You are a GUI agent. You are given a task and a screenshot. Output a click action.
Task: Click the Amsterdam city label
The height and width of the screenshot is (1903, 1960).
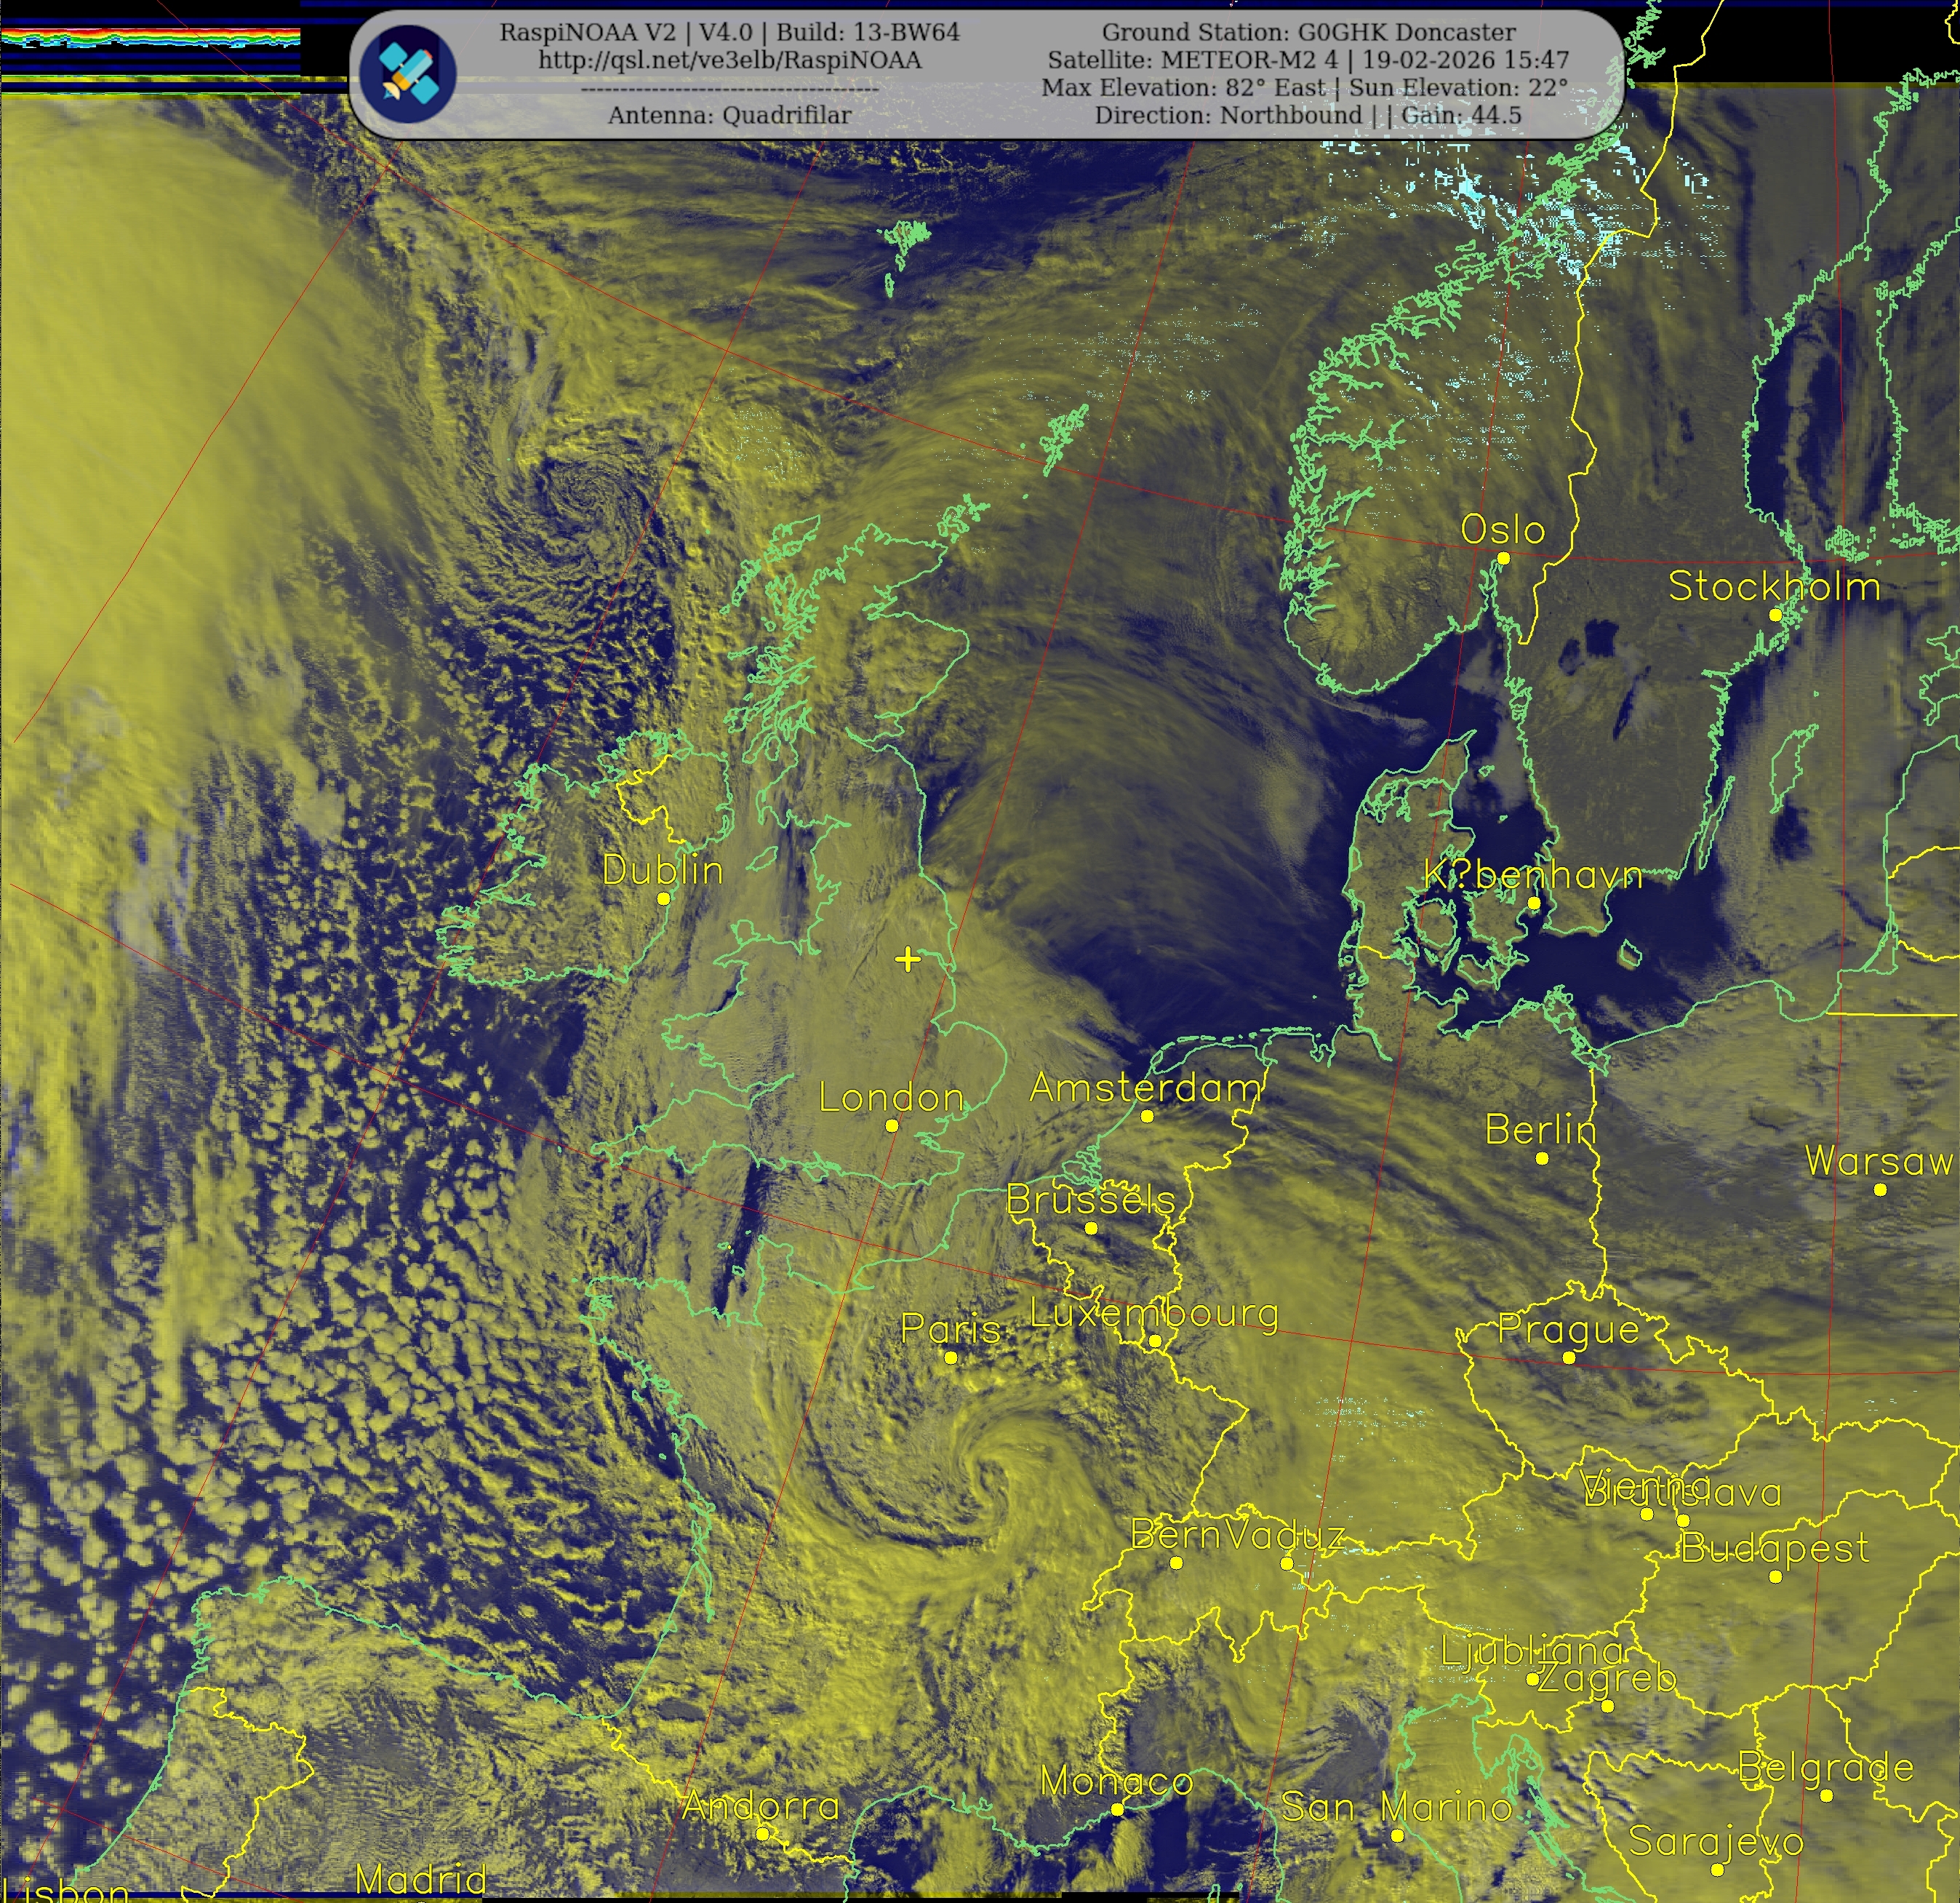[x=1145, y=1087]
